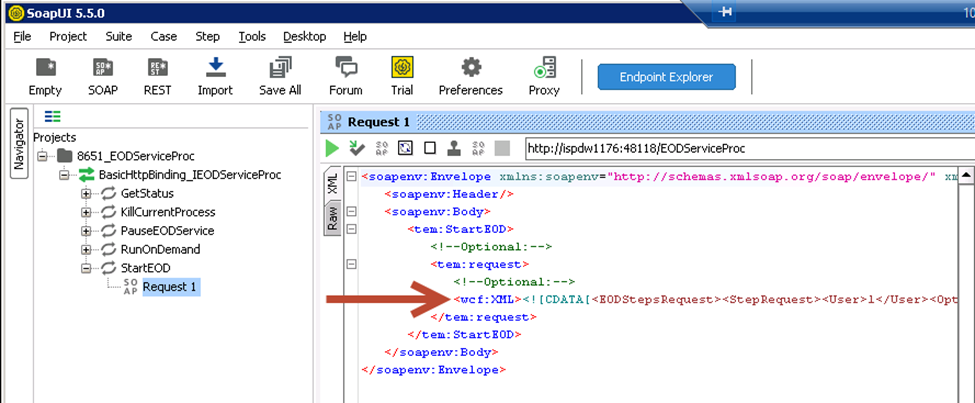Collapse the soapenv:Body XML fold
This screenshot has width=975, height=403.
[351, 211]
